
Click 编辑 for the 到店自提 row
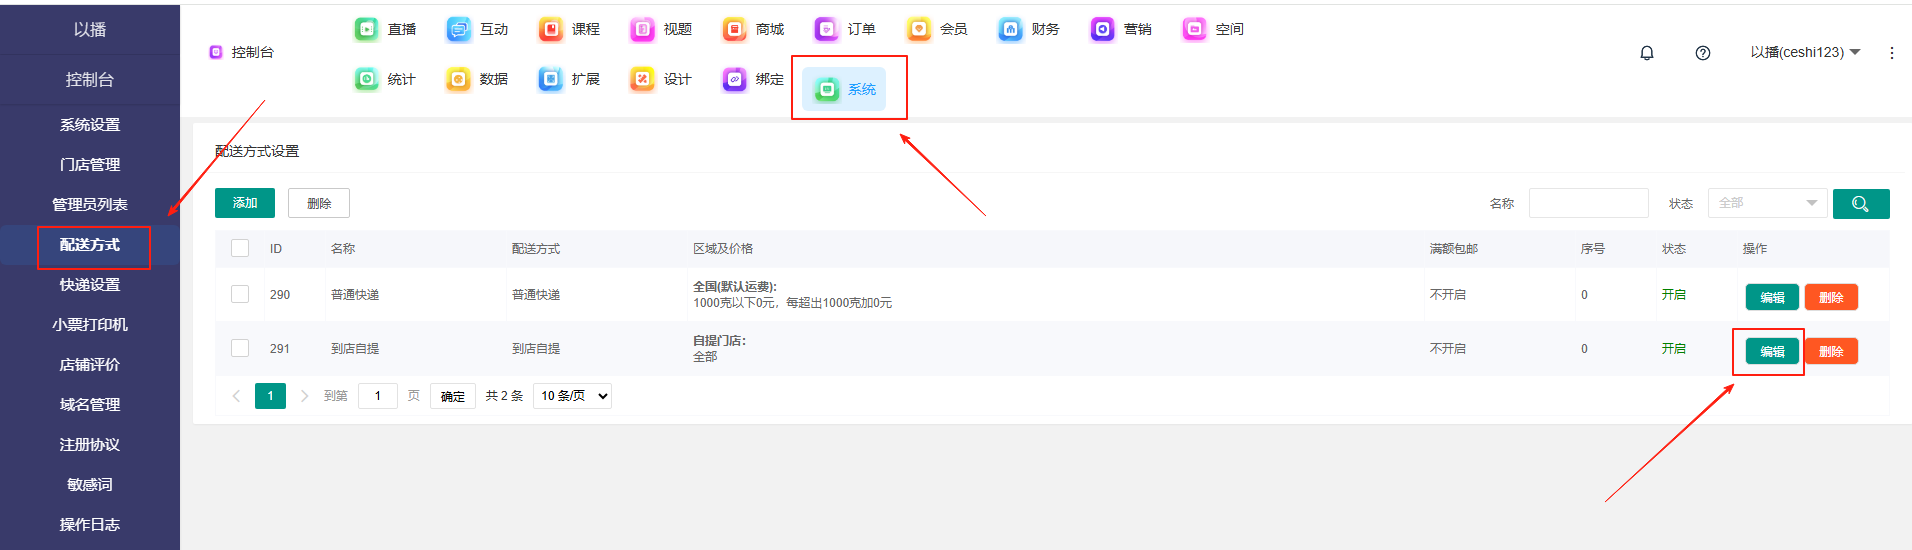(x=1771, y=352)
